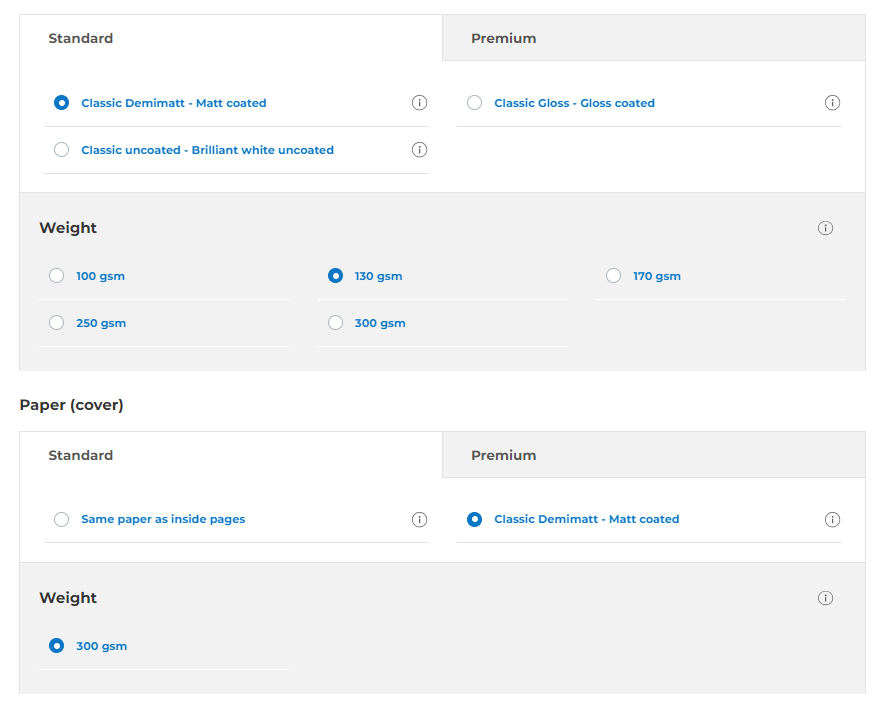Open Standard tab under Paper (cover)
881x705 pixels.
click(x=81, y=455)
